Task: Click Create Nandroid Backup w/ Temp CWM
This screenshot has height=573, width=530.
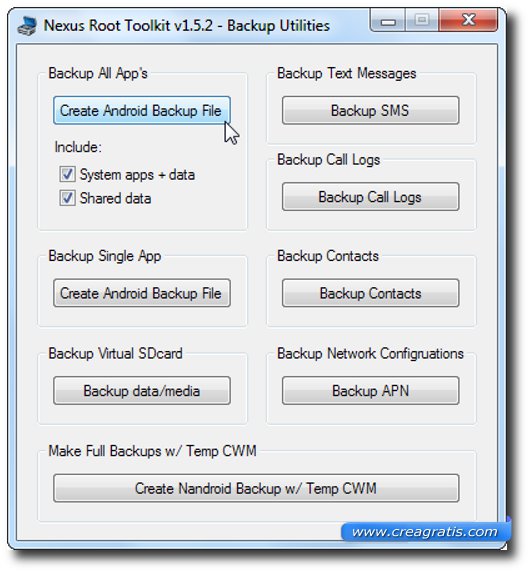Action: [x=256, y=488]
